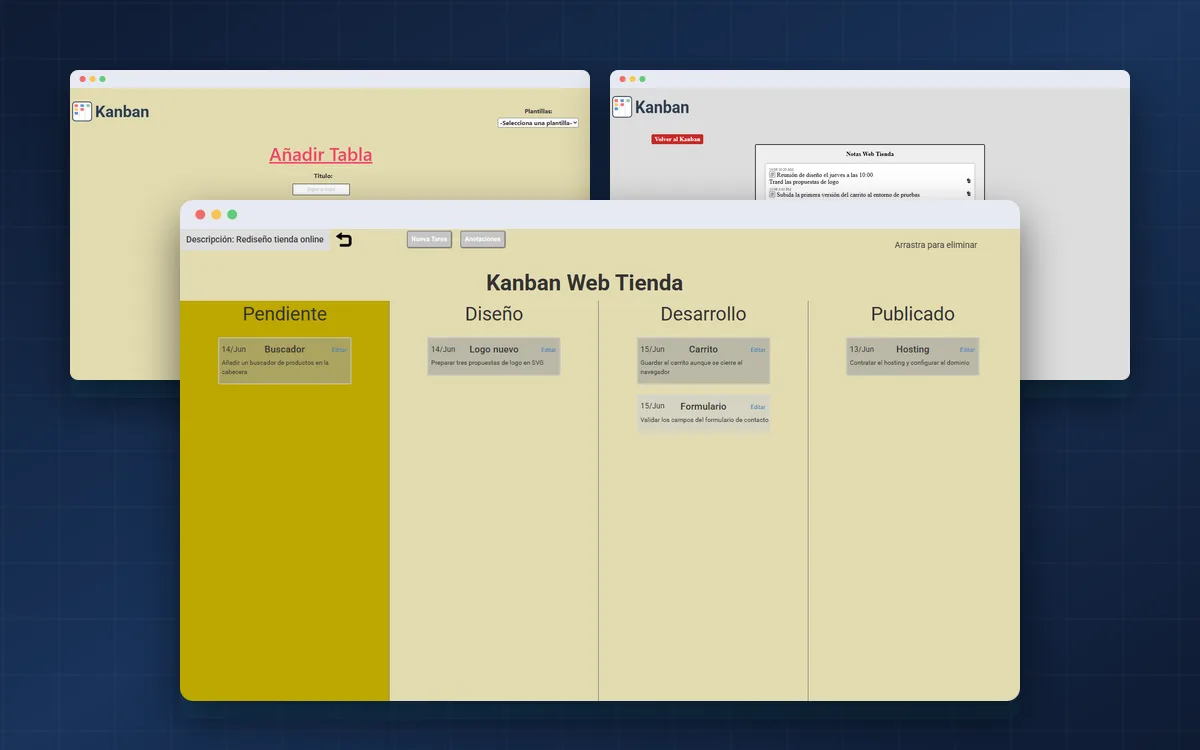The image size is (1200, 750).
Task: Minimize the front Kanban window with yellow button
Action: [x=216, y=215]
